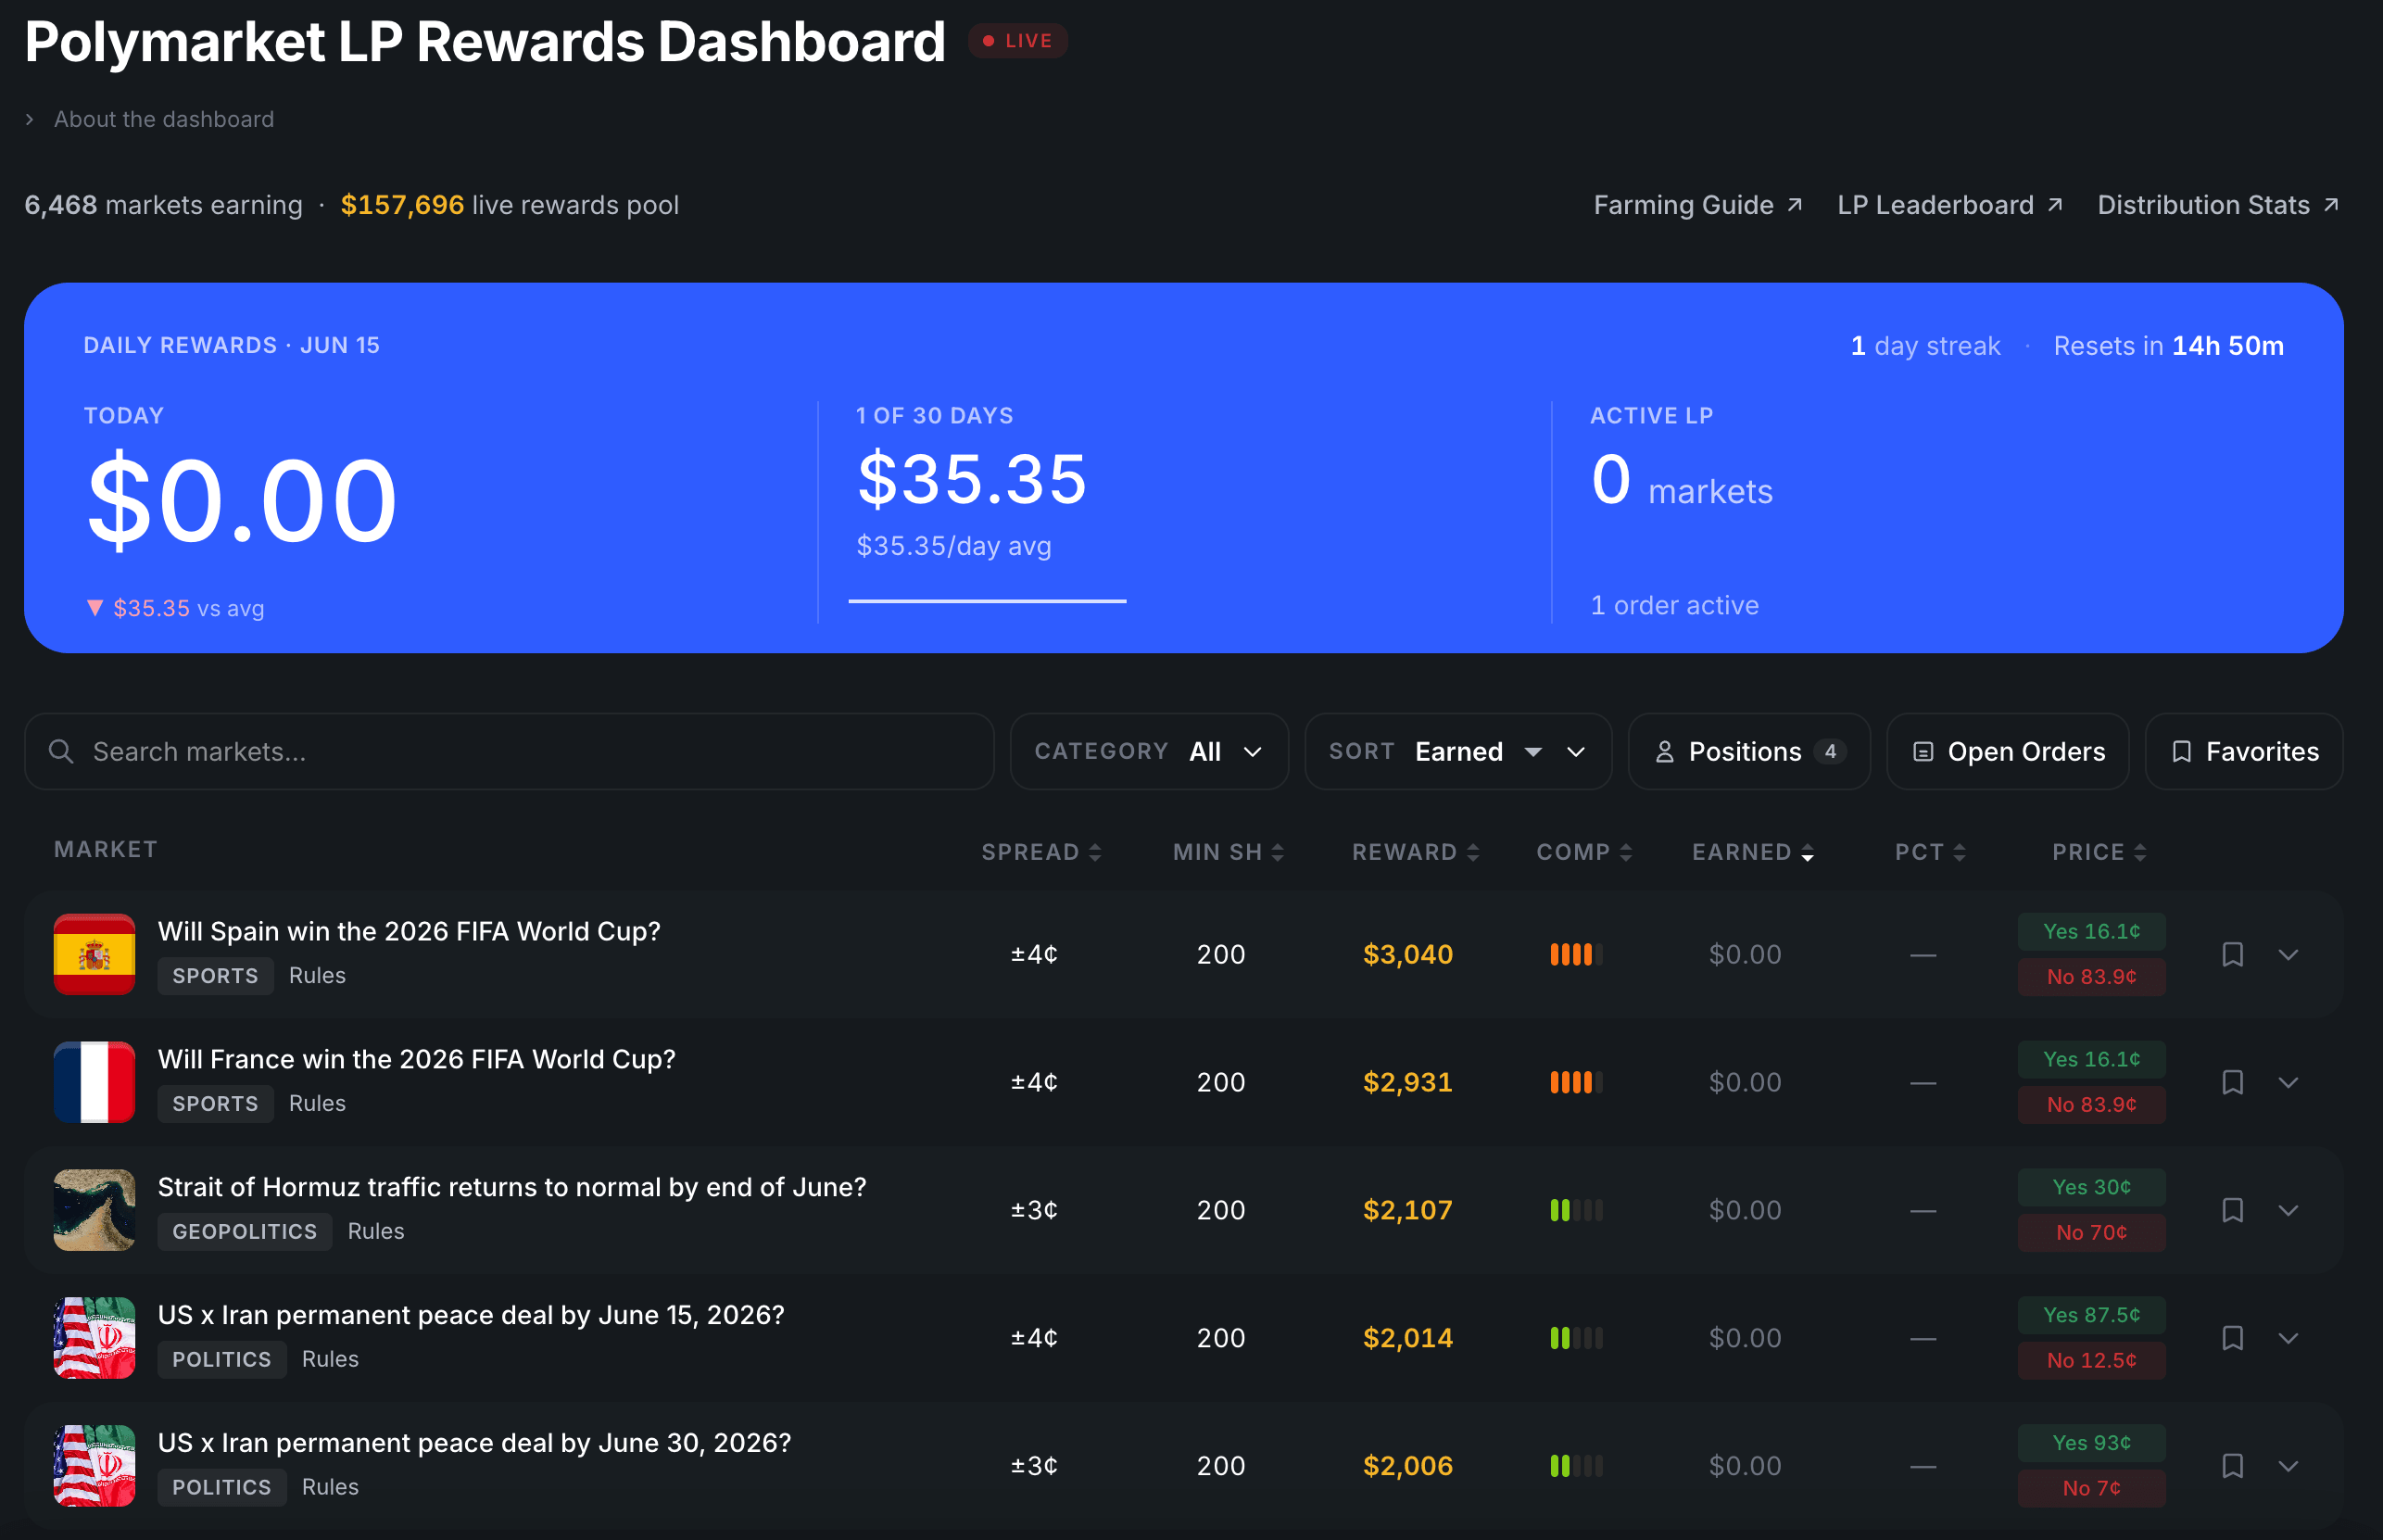Click Yes 16.1¢ on France market
This screenshot has width=2383, height=1540.
point(2091,1059)
